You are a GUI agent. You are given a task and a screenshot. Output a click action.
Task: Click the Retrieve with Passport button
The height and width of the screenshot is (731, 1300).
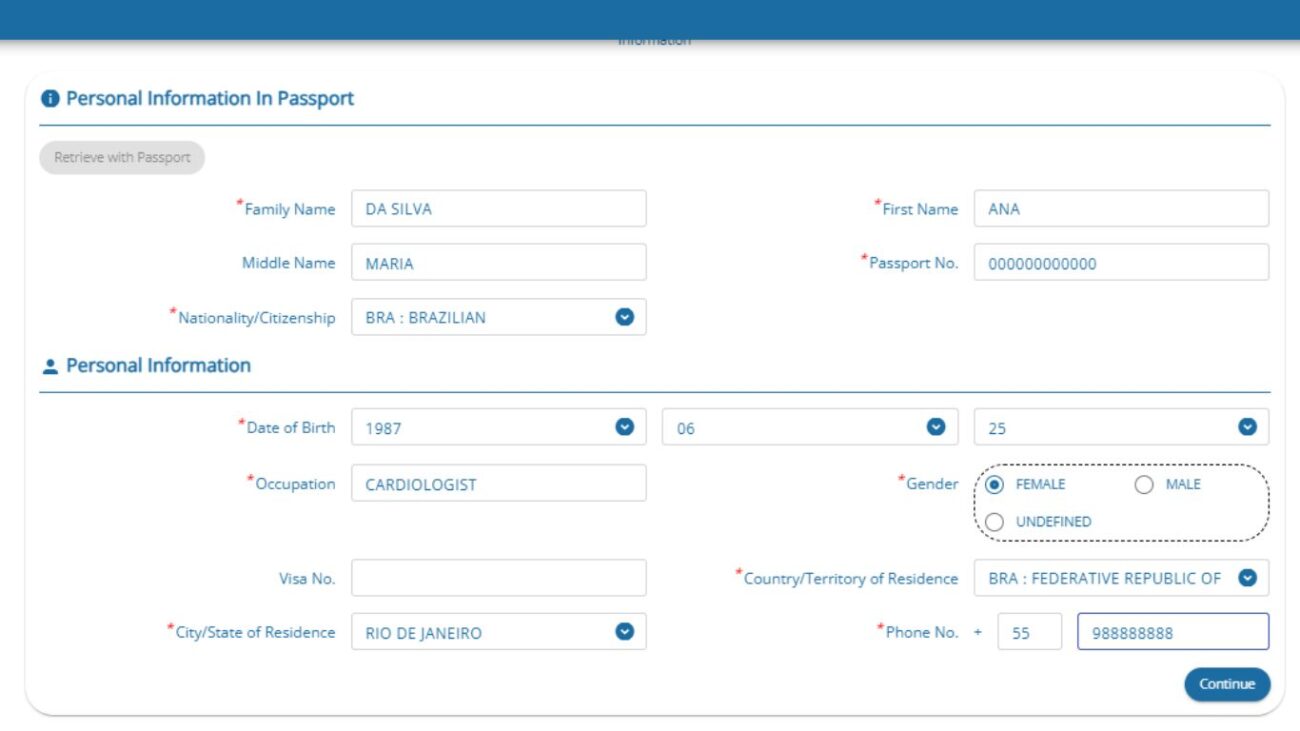pos(122,158)
